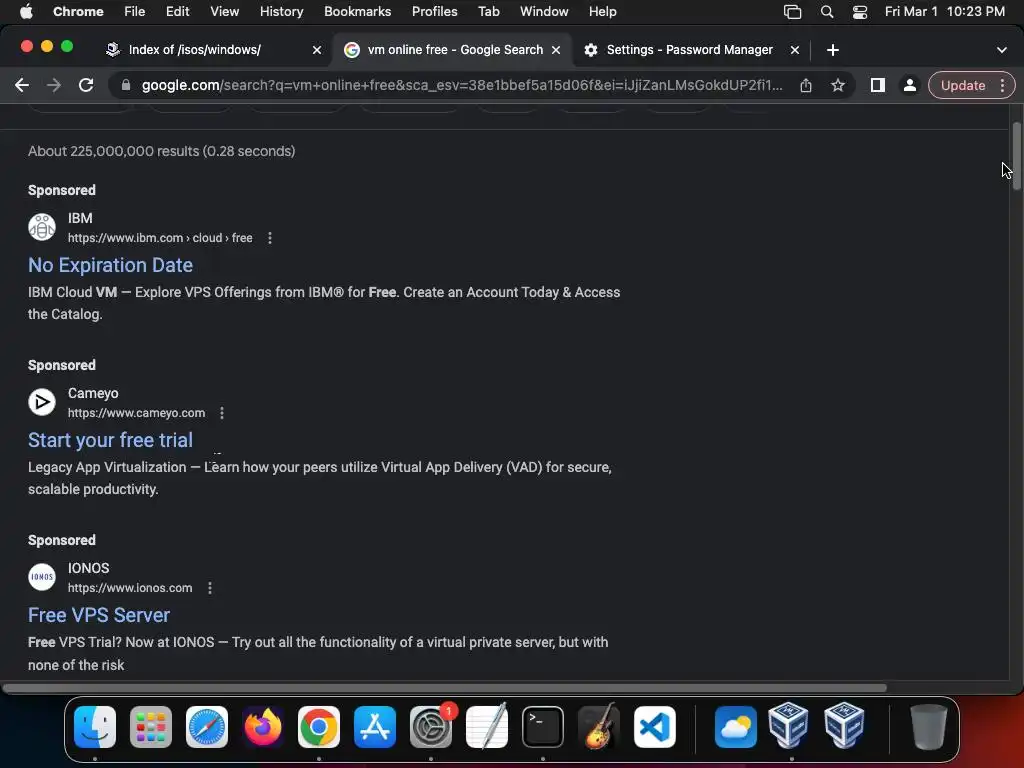Screen dimensions: 1024x768
Task: Open 'Start your free trial' Cameyo link
Action: point(110,440)
